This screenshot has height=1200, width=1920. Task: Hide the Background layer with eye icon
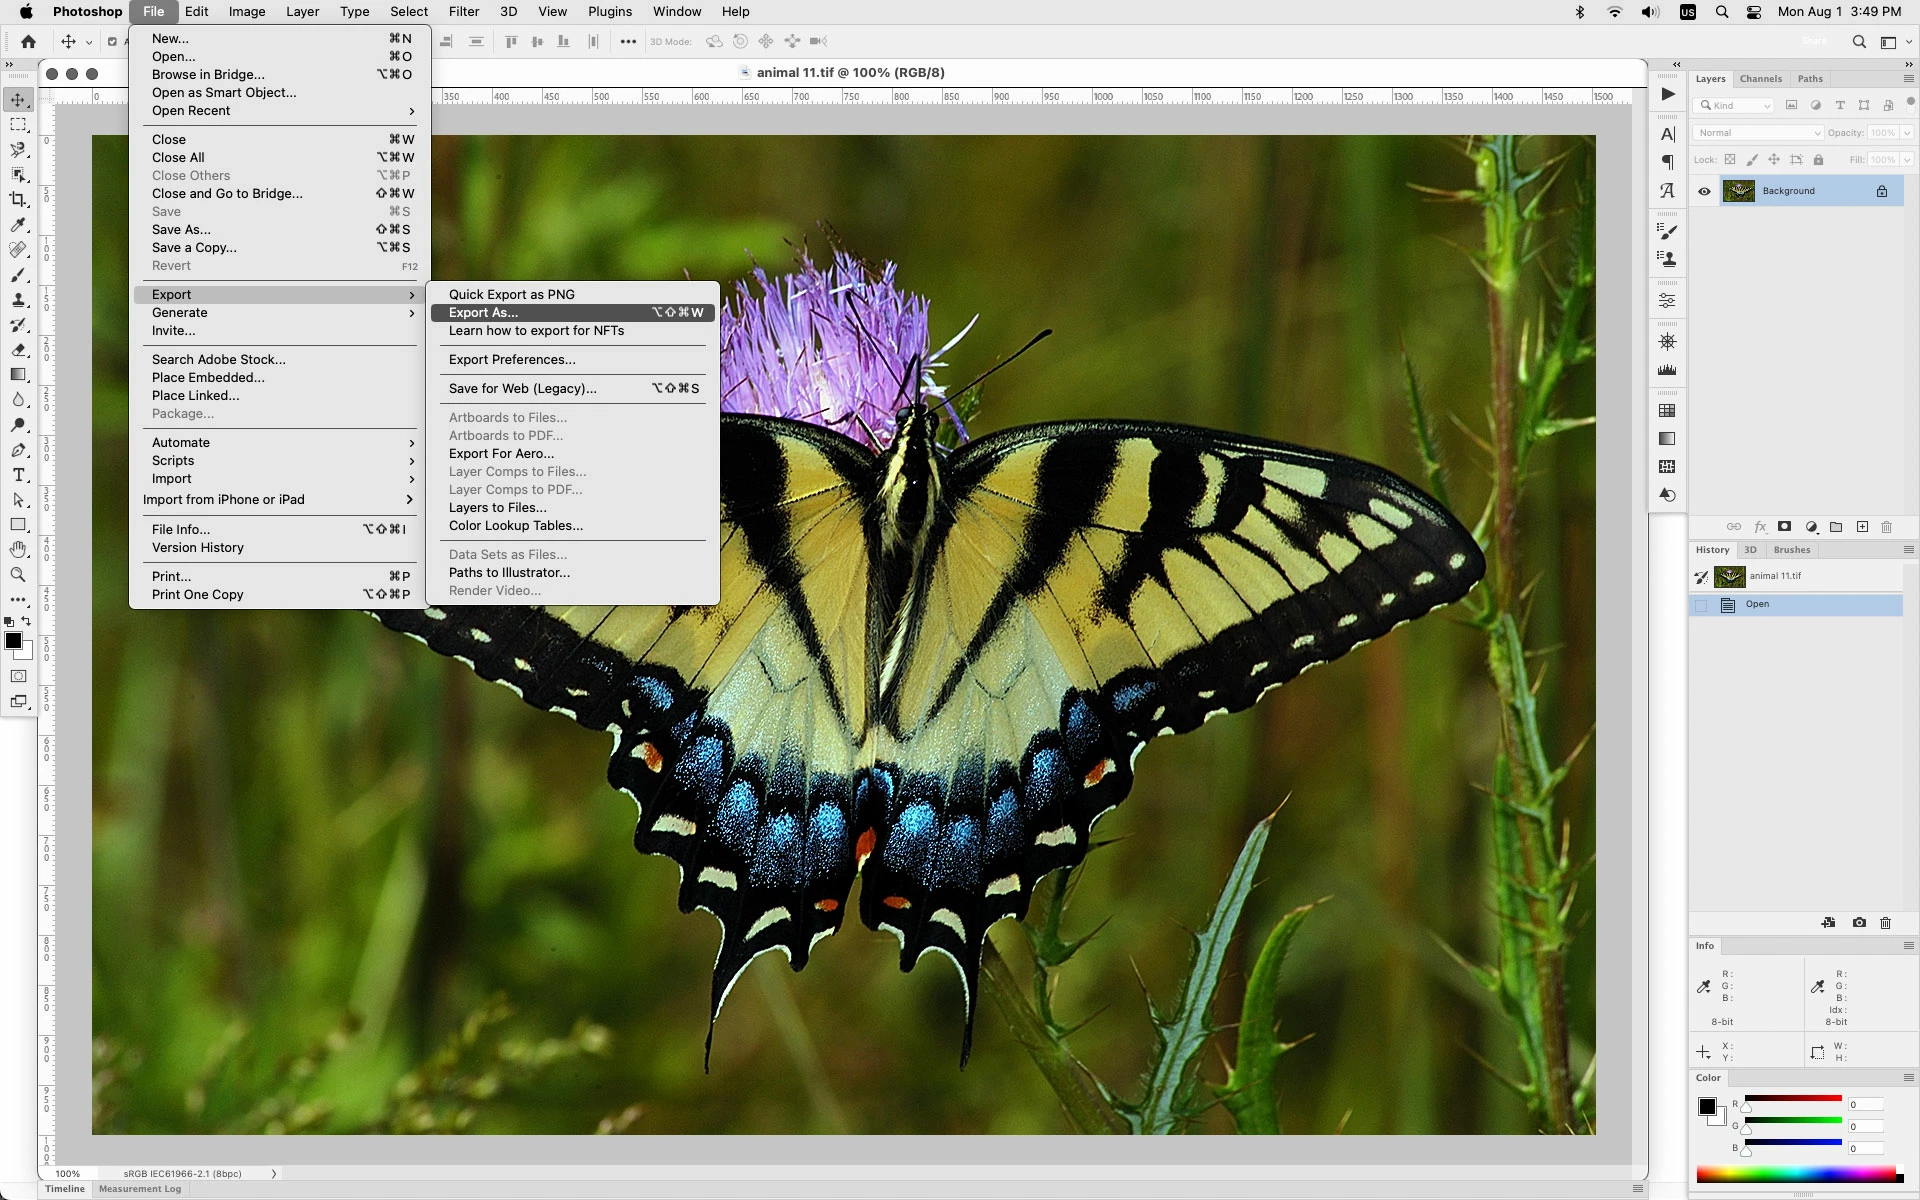pos(1705,191)
